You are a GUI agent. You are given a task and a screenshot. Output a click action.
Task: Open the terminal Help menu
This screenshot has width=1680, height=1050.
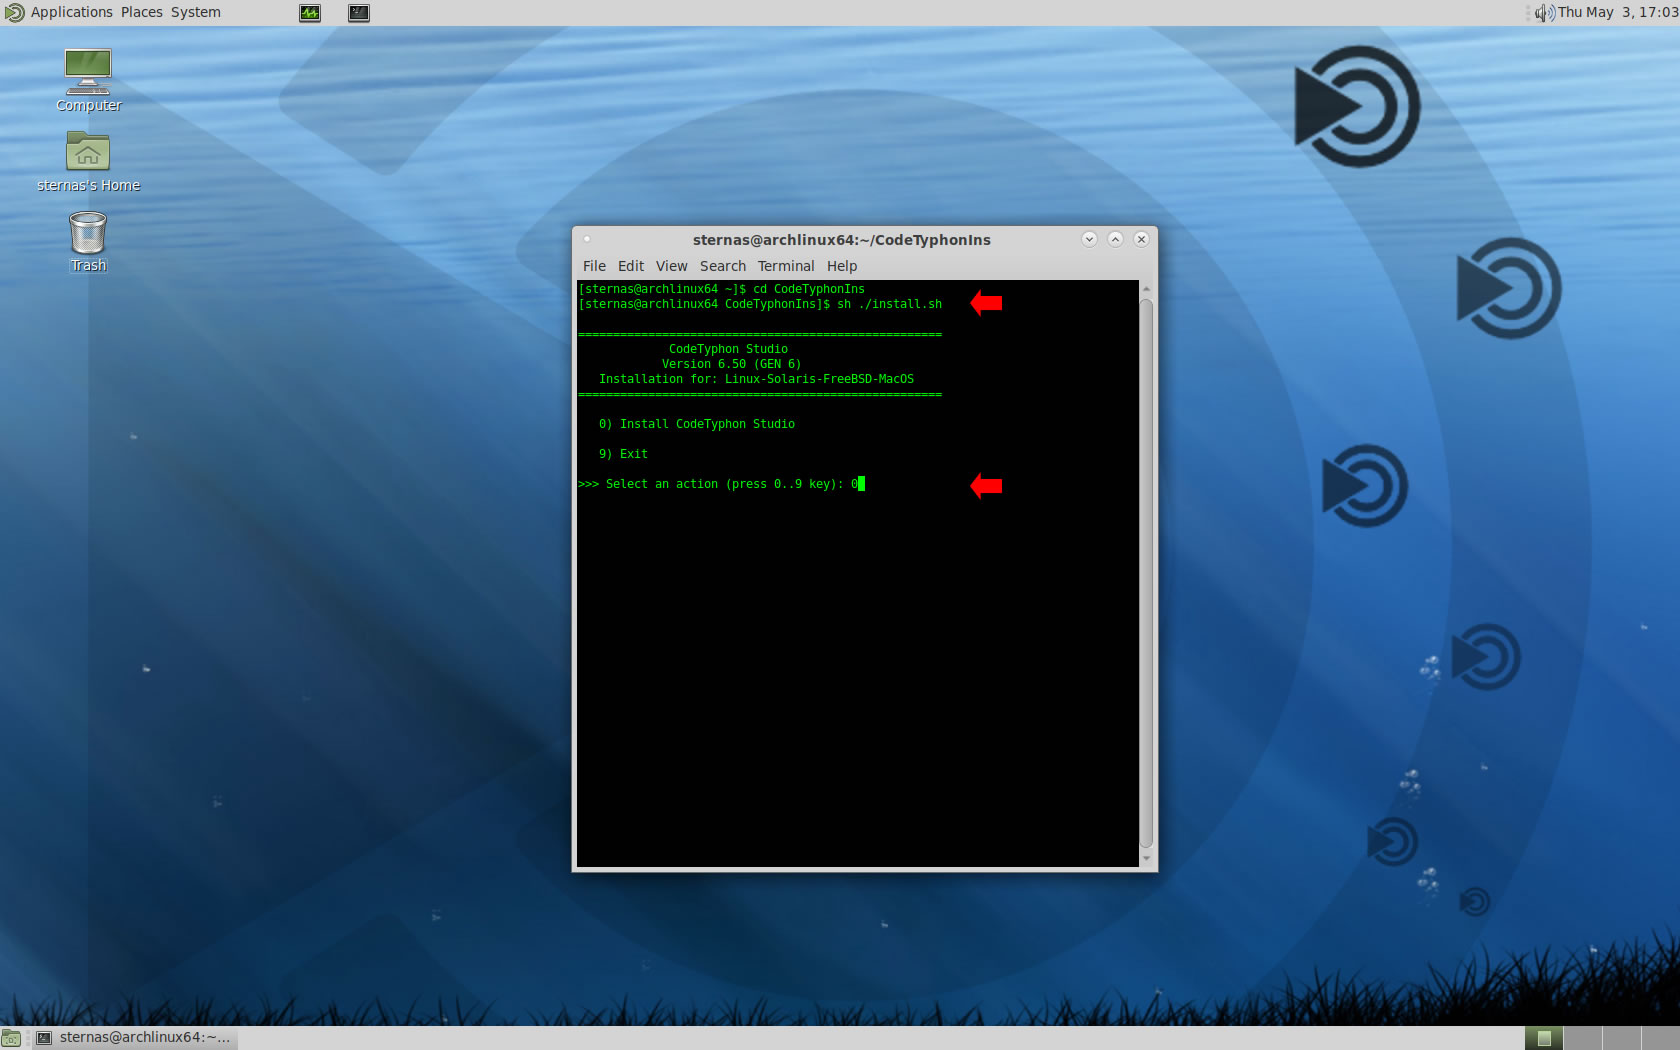[x=842, y=266]
